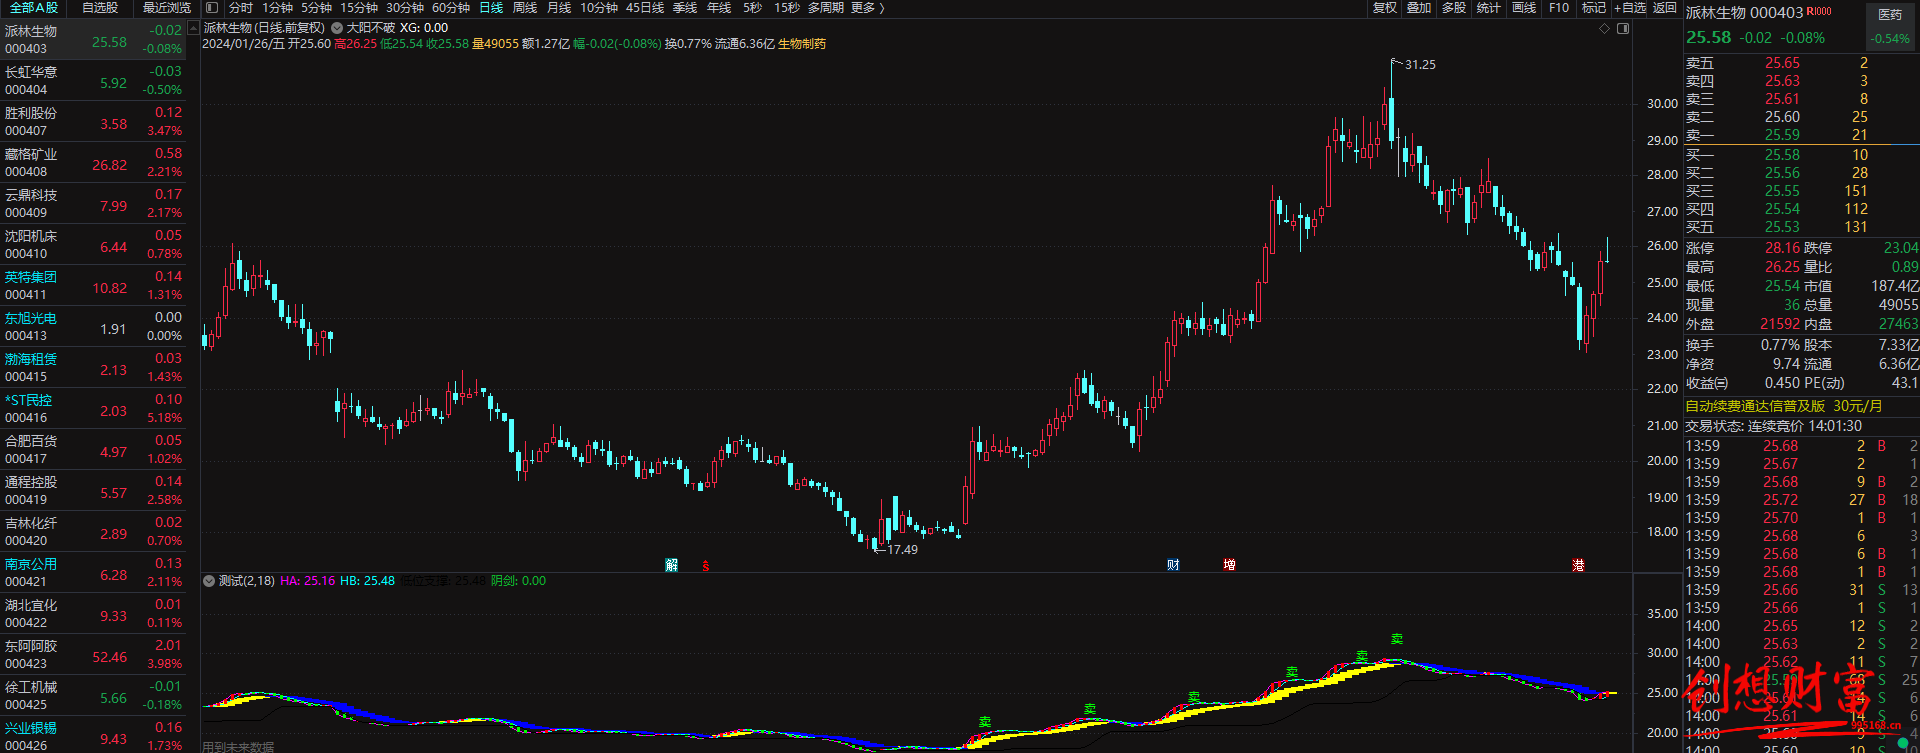Select the 45日线 period

tap(645, 8)
